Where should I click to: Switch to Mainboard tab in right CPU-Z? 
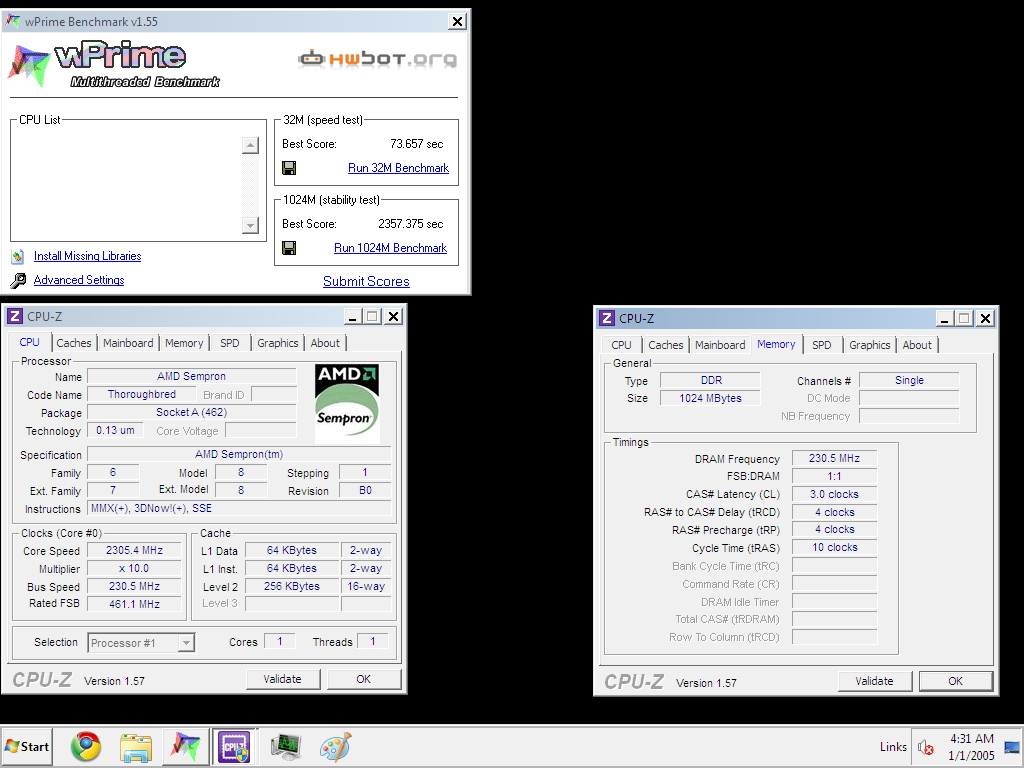point(720,345)
